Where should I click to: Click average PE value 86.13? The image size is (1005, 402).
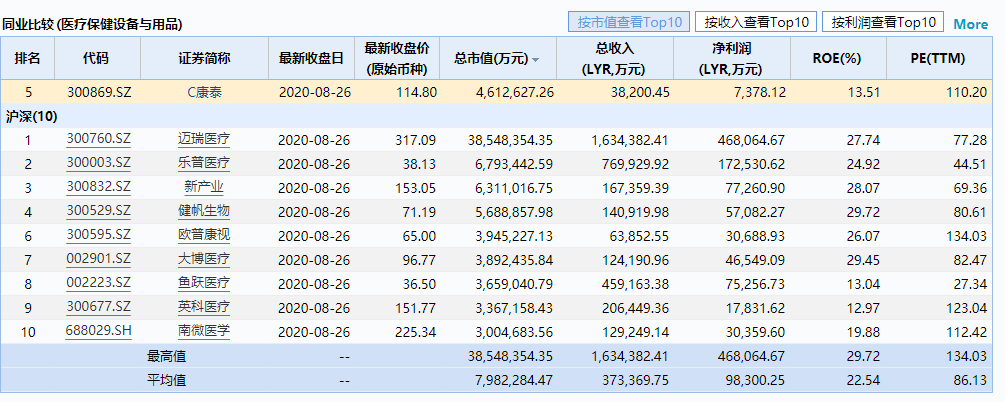click(970, 380)
